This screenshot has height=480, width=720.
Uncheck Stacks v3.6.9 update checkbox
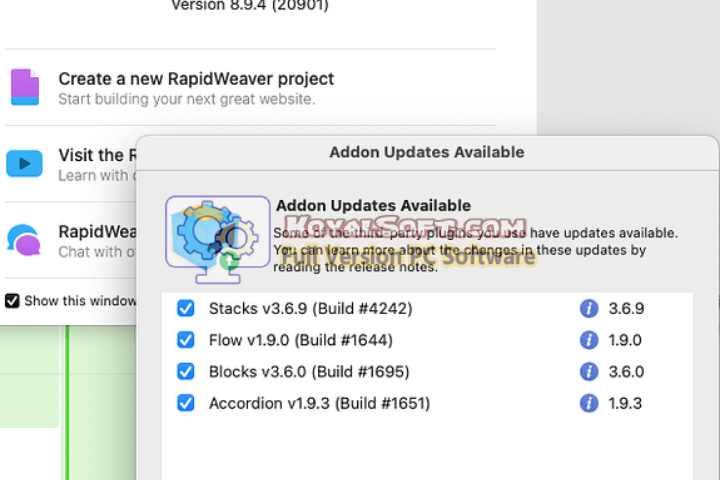coord(186,308)
